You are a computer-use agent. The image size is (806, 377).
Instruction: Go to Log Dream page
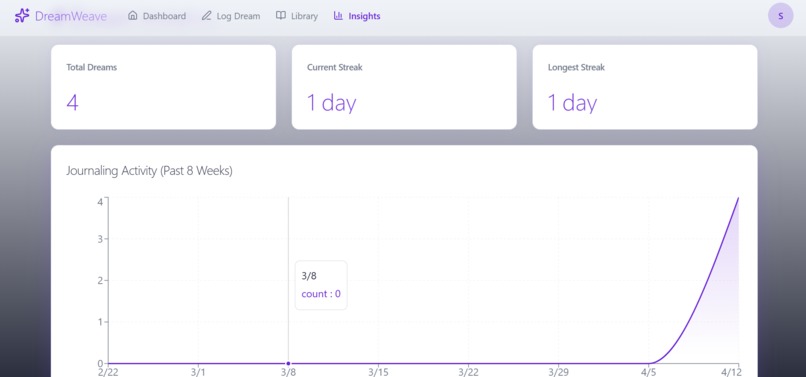pos(231,16)
